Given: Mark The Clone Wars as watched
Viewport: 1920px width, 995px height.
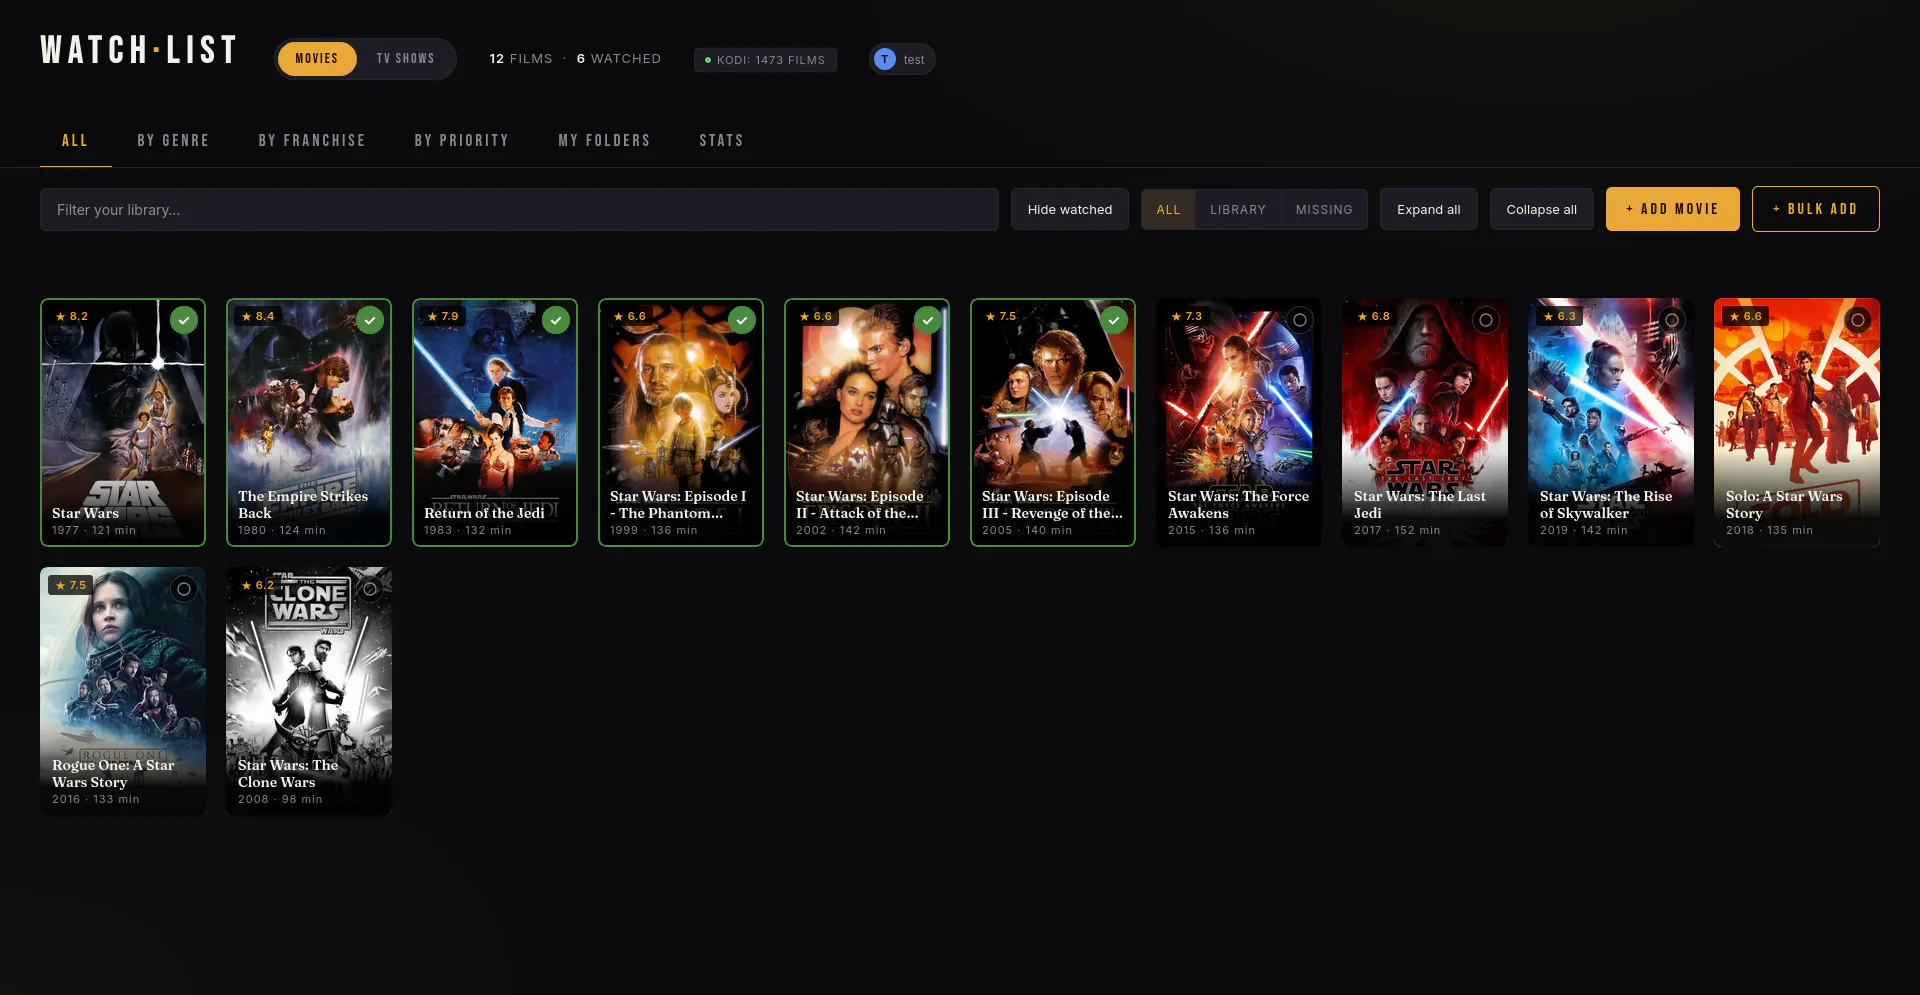Looking at the screenshot, I should 370,589.
